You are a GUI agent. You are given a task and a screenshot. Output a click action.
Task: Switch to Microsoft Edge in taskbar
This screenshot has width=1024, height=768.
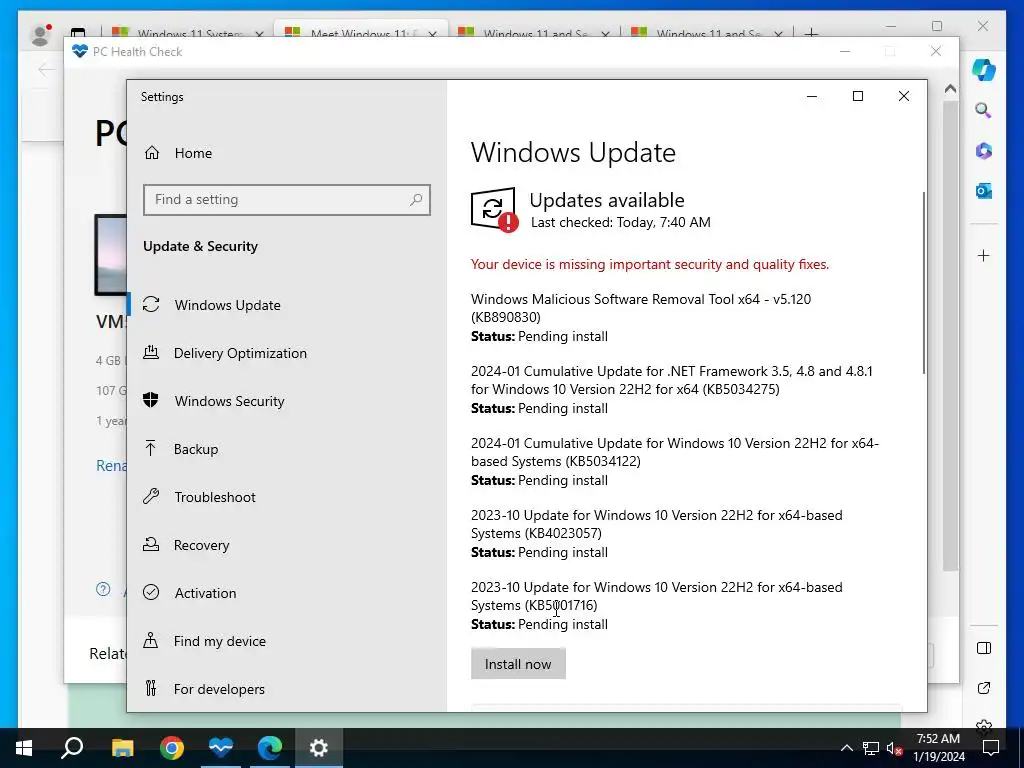[270, 748]
